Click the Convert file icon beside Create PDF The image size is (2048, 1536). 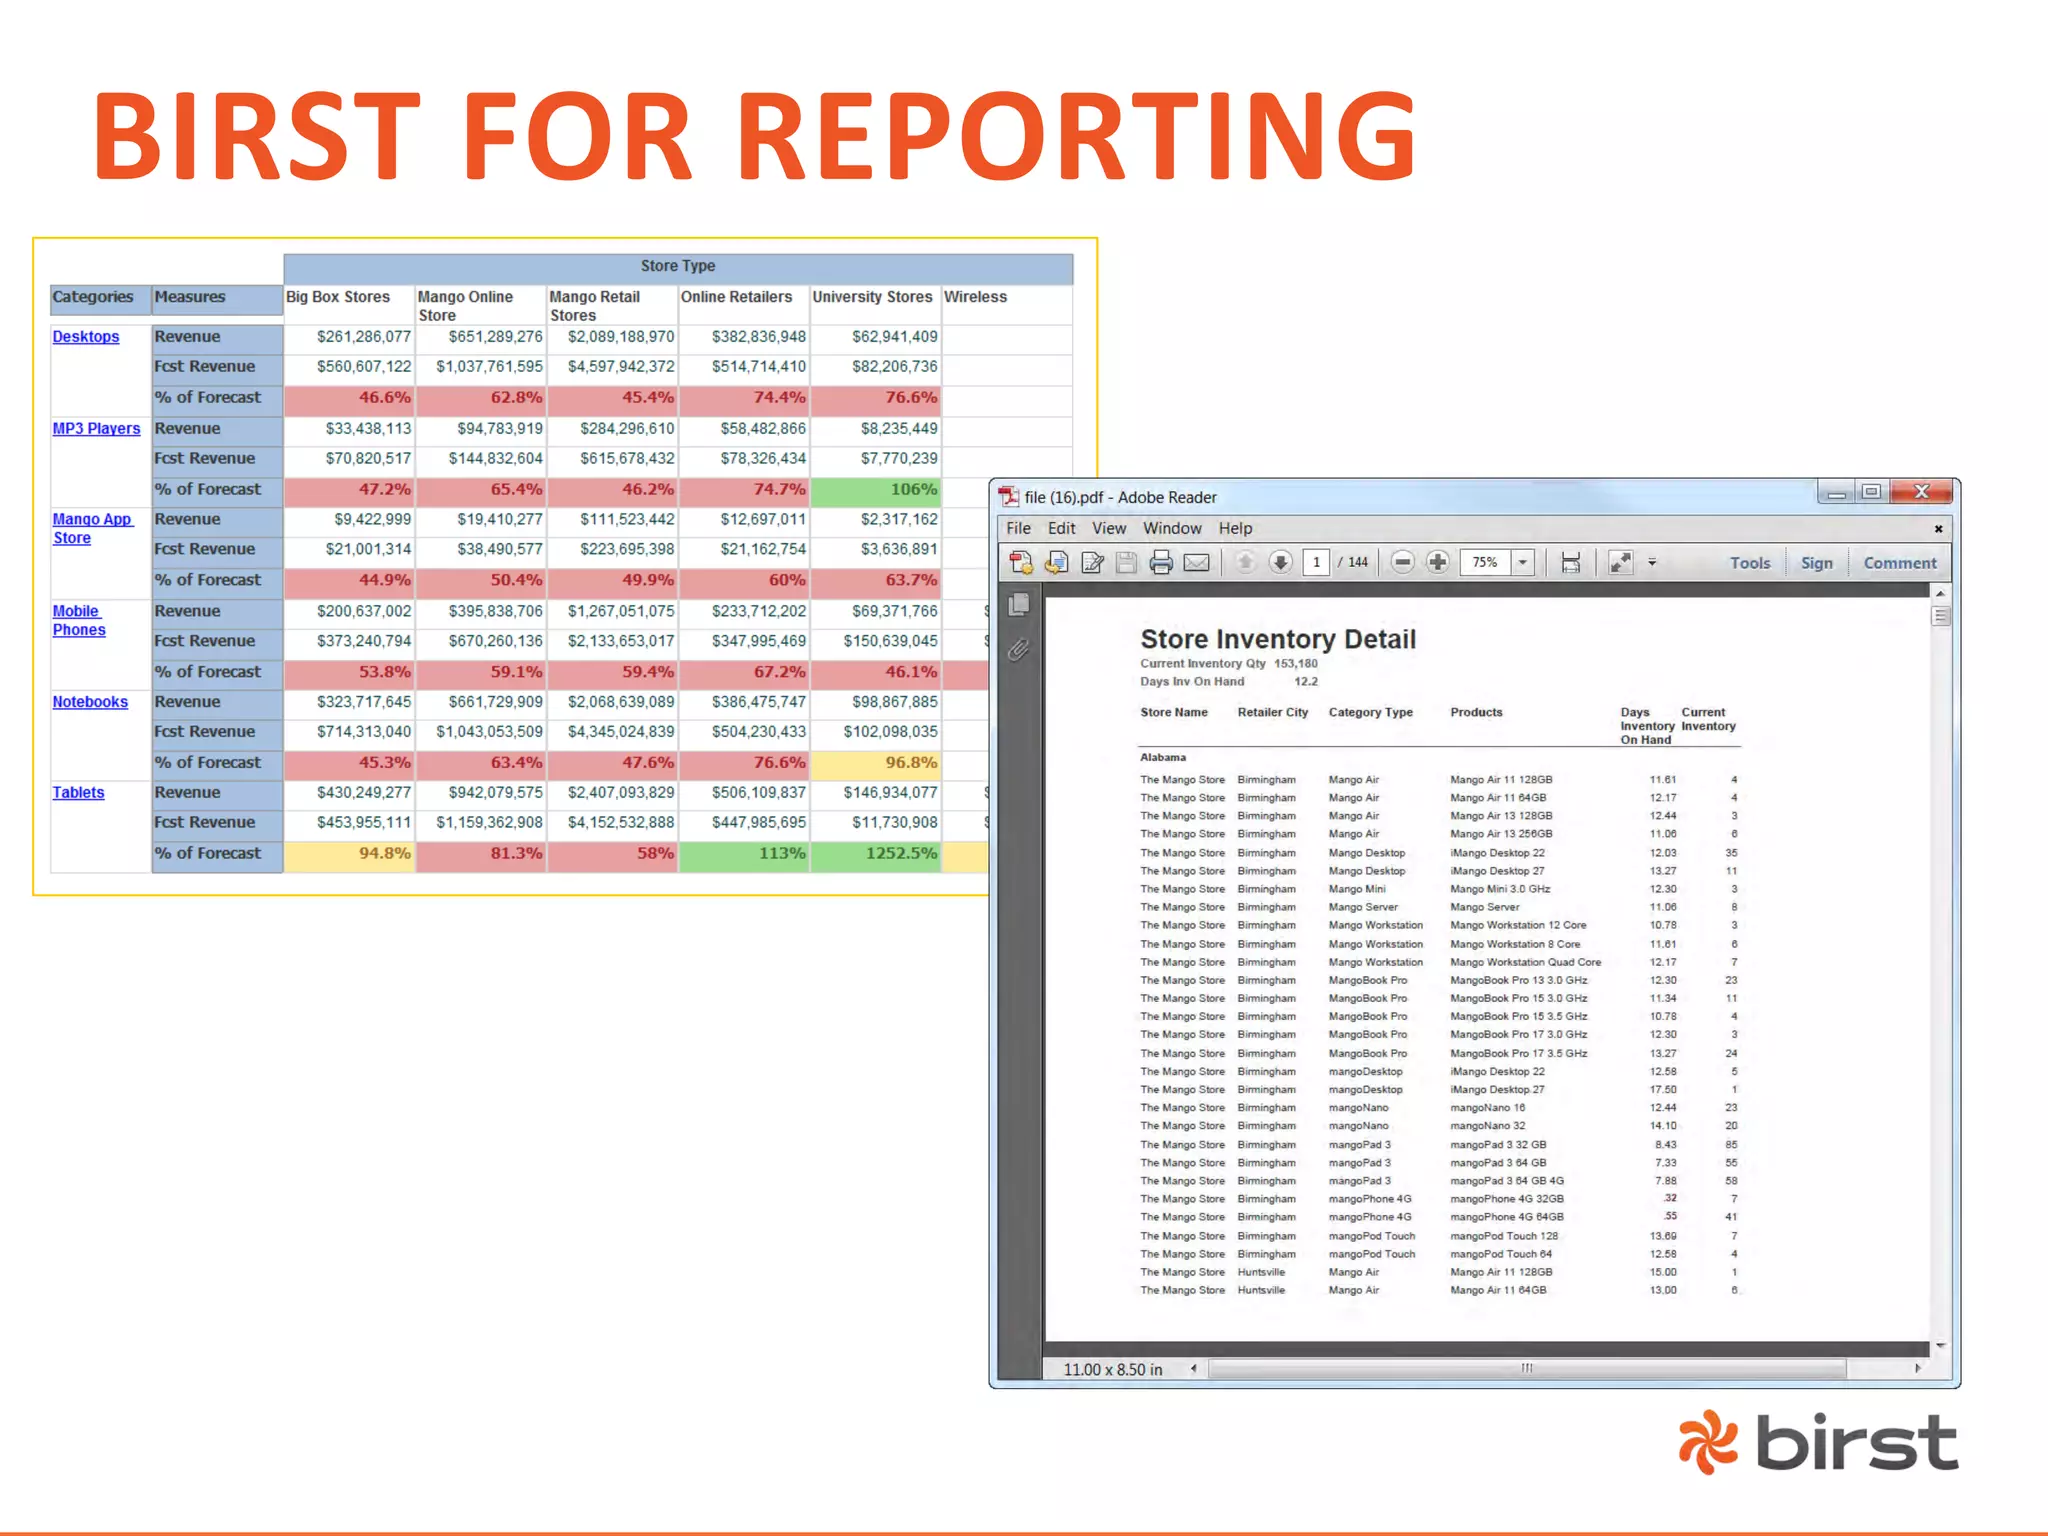(x=1056, y=563)
